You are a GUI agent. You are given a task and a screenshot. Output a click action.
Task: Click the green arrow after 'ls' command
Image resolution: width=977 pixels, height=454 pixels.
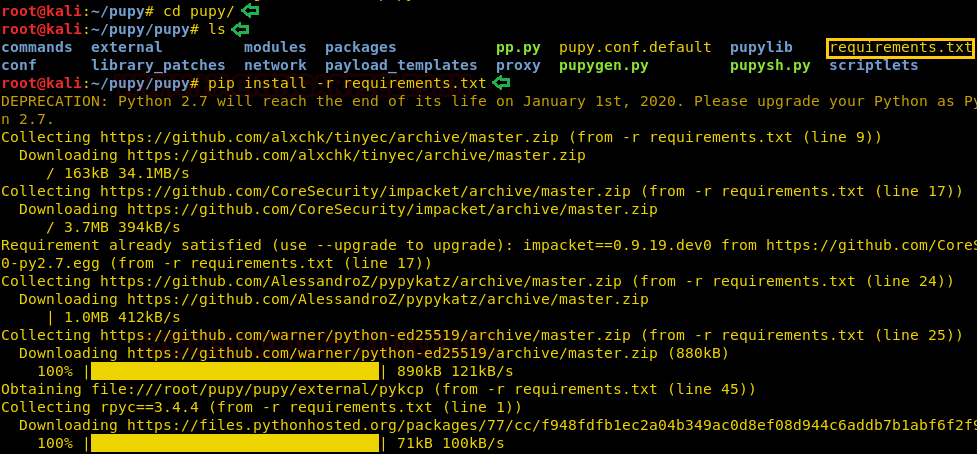(240, 29)
